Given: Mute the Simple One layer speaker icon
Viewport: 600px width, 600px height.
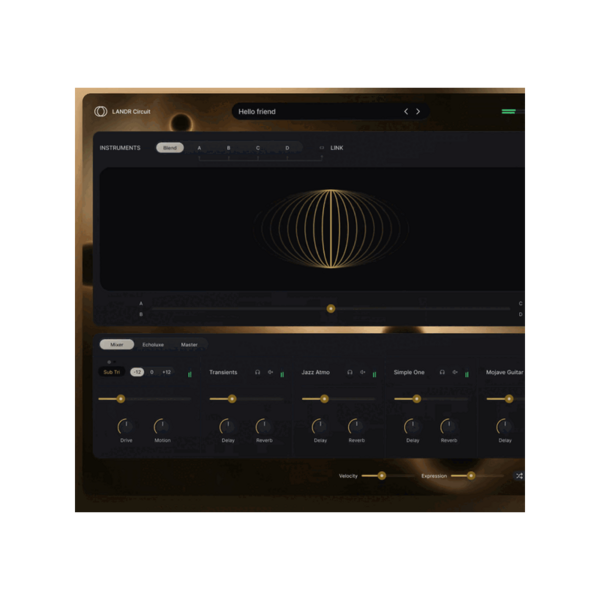Looking at the screenshot, I should click(x=455, y=372).
